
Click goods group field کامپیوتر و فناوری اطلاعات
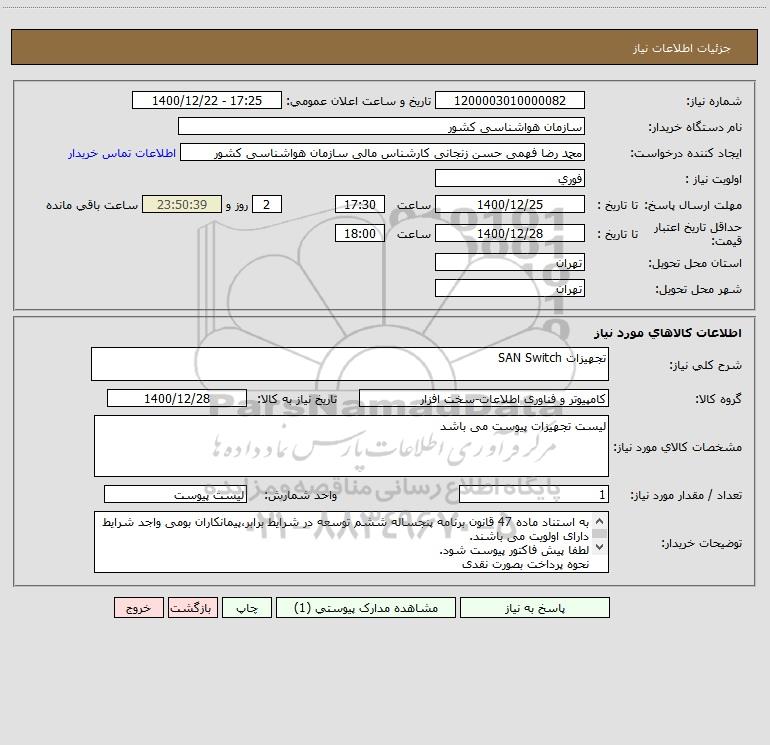coord(484,398)
